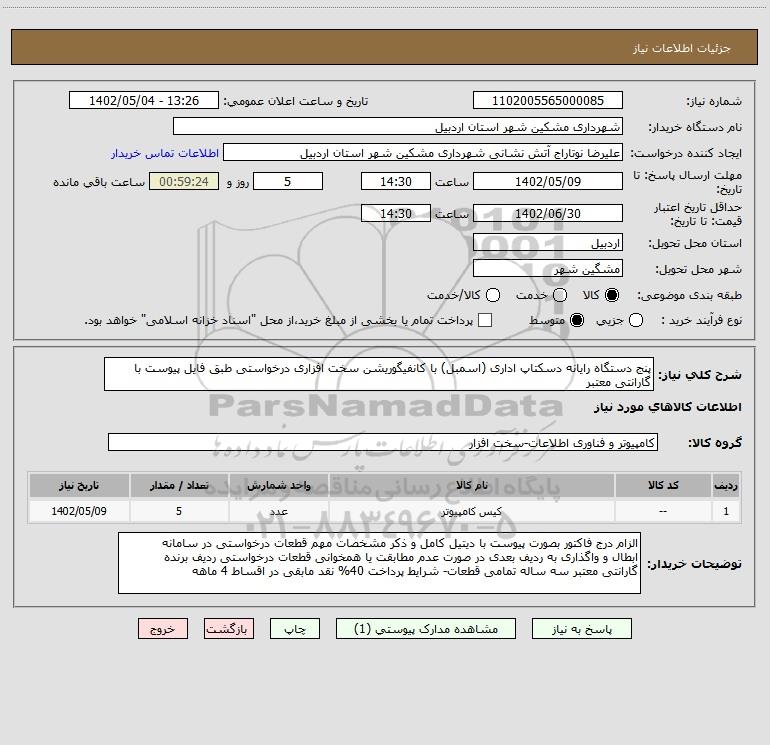This screenshot has height=745, width=770.
Task: Click the توضیحات خریدار text area
Action: point(379,563)
